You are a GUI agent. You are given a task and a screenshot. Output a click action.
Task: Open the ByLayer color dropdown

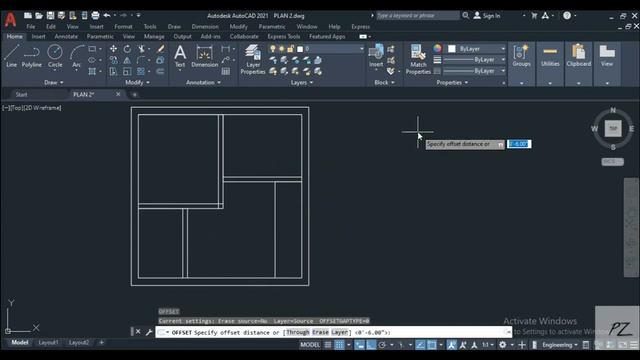pyautogui.click(x=503, y=49)
